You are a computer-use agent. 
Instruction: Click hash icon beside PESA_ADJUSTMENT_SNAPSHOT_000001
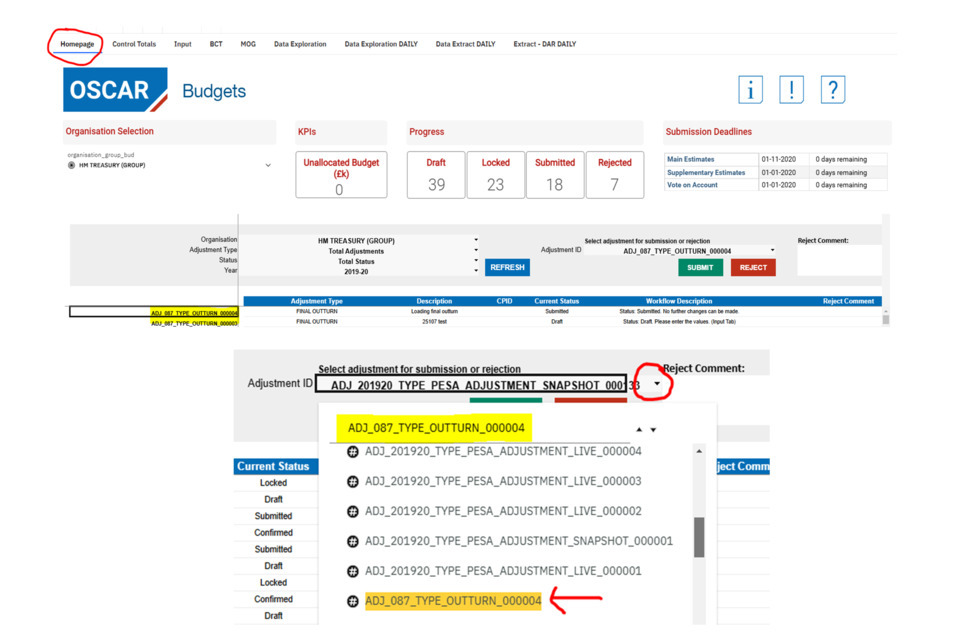[x=352, y=541]
